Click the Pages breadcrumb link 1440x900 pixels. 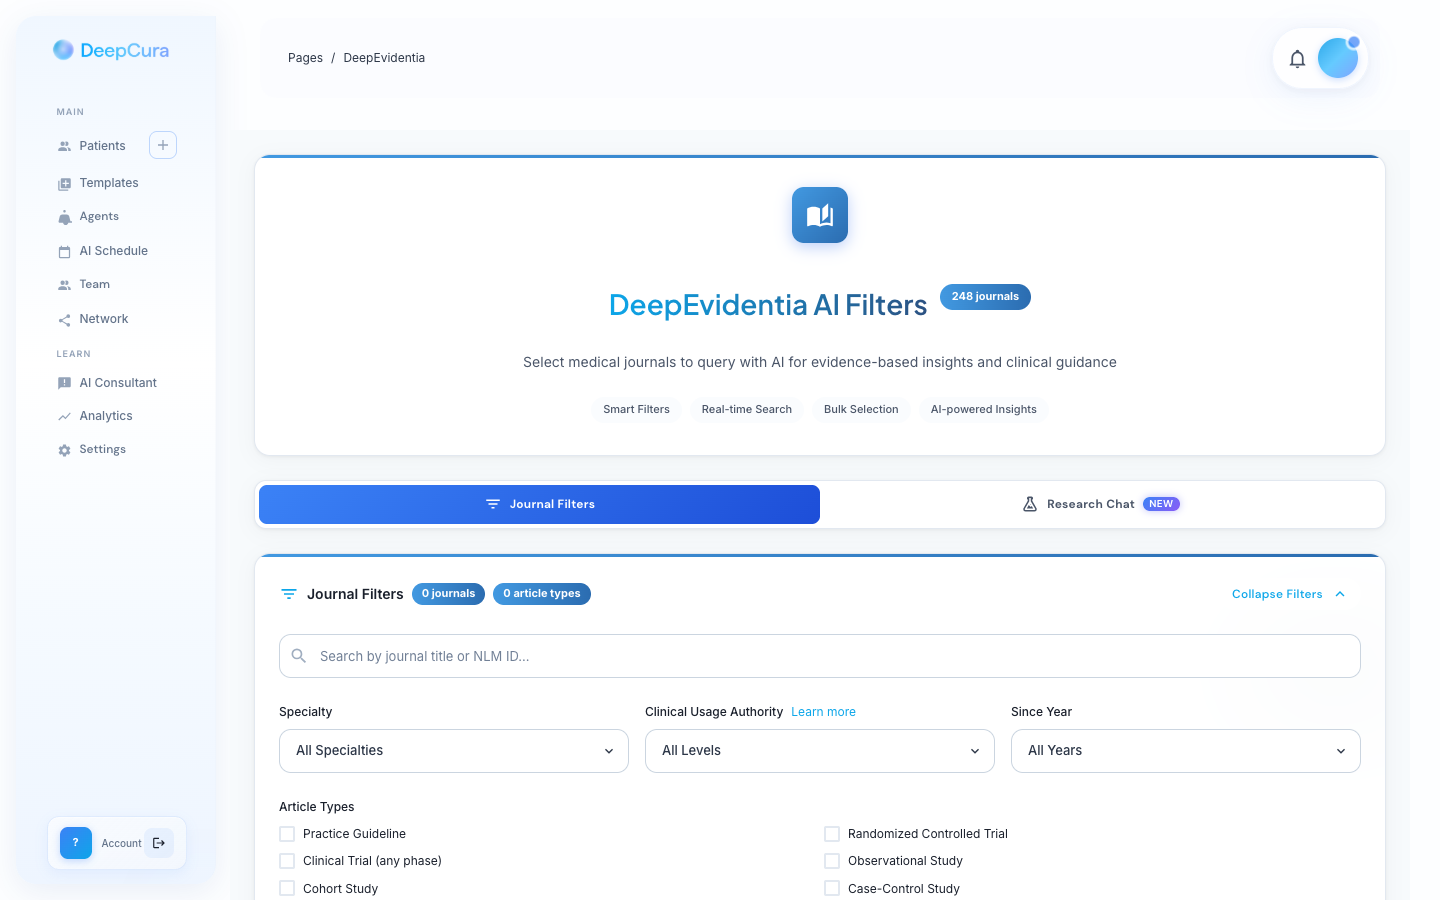point(305,58)
